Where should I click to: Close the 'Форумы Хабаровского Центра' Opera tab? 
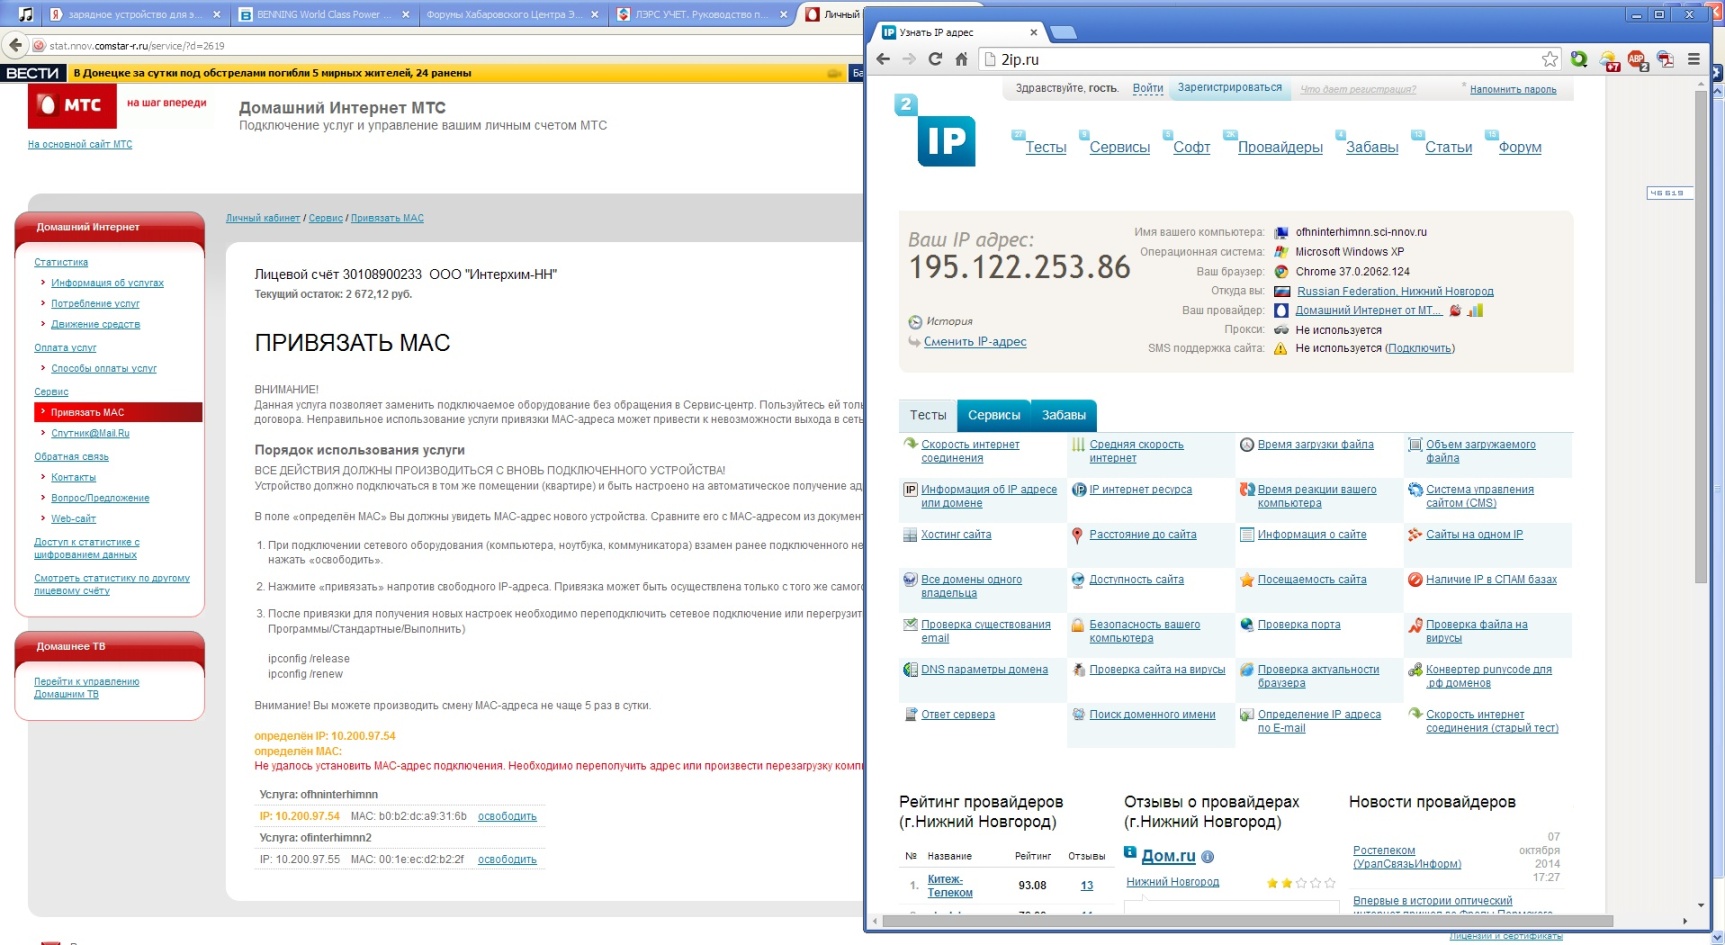[x=595, y=15]
